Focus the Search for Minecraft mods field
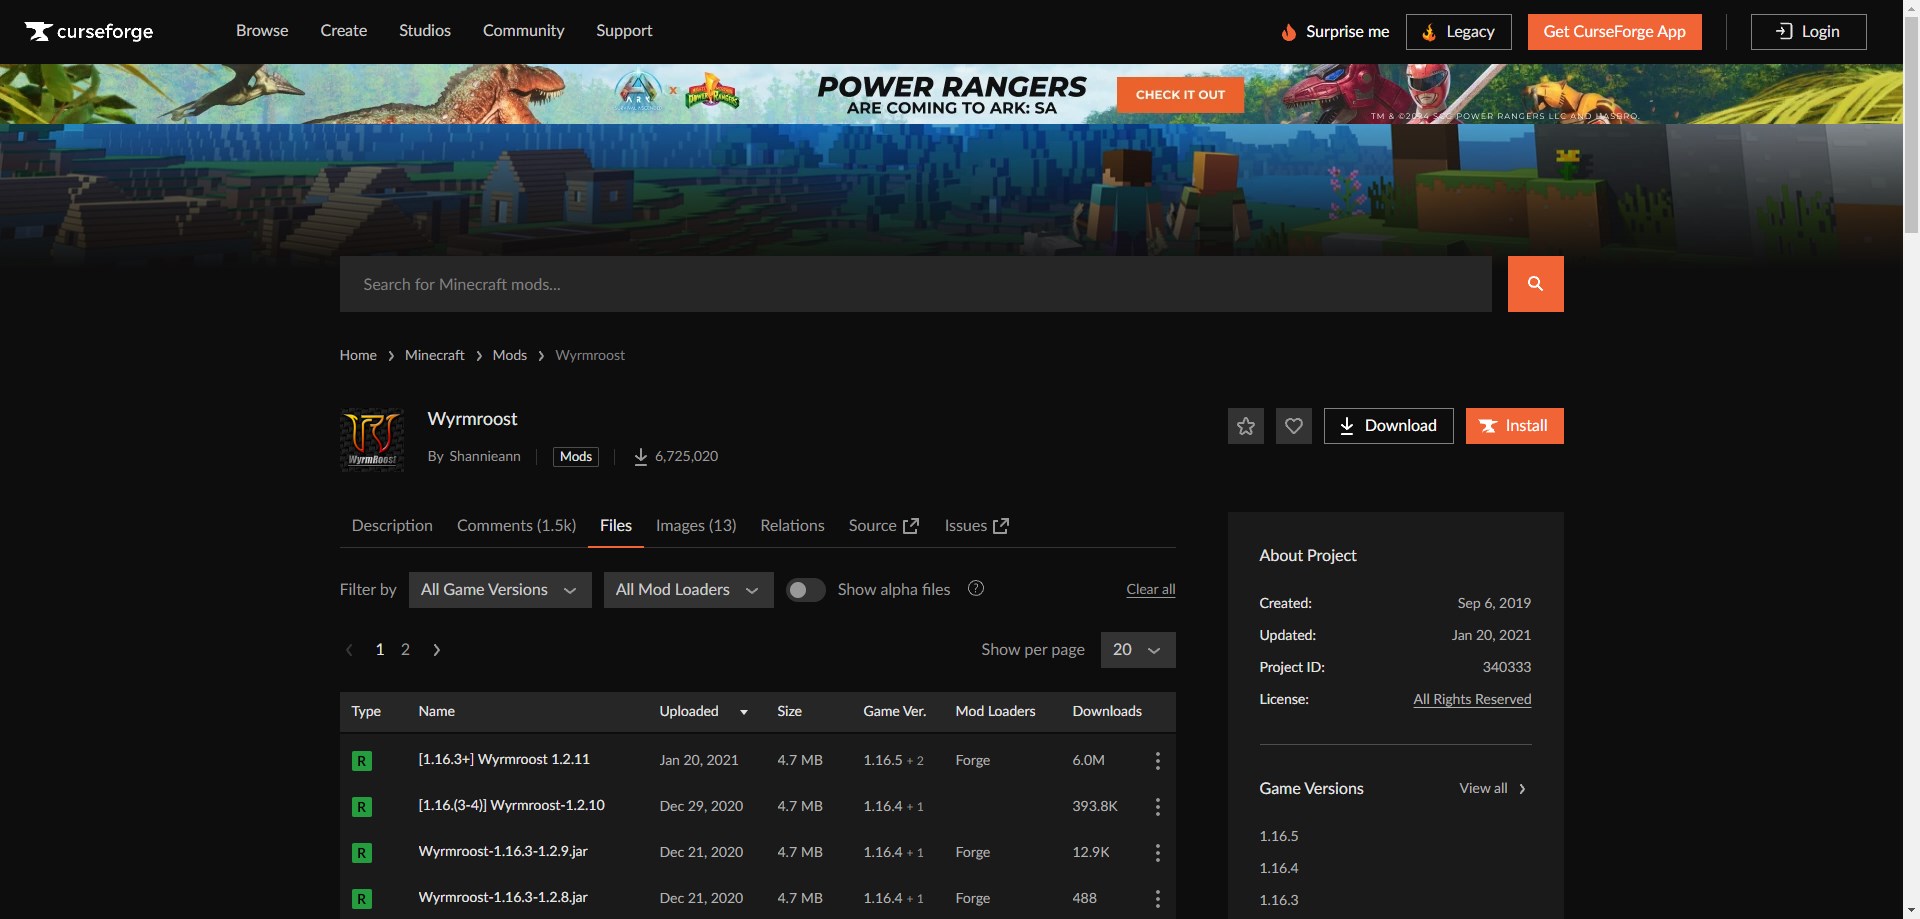The image size is (1920, 919). [915, 284]
